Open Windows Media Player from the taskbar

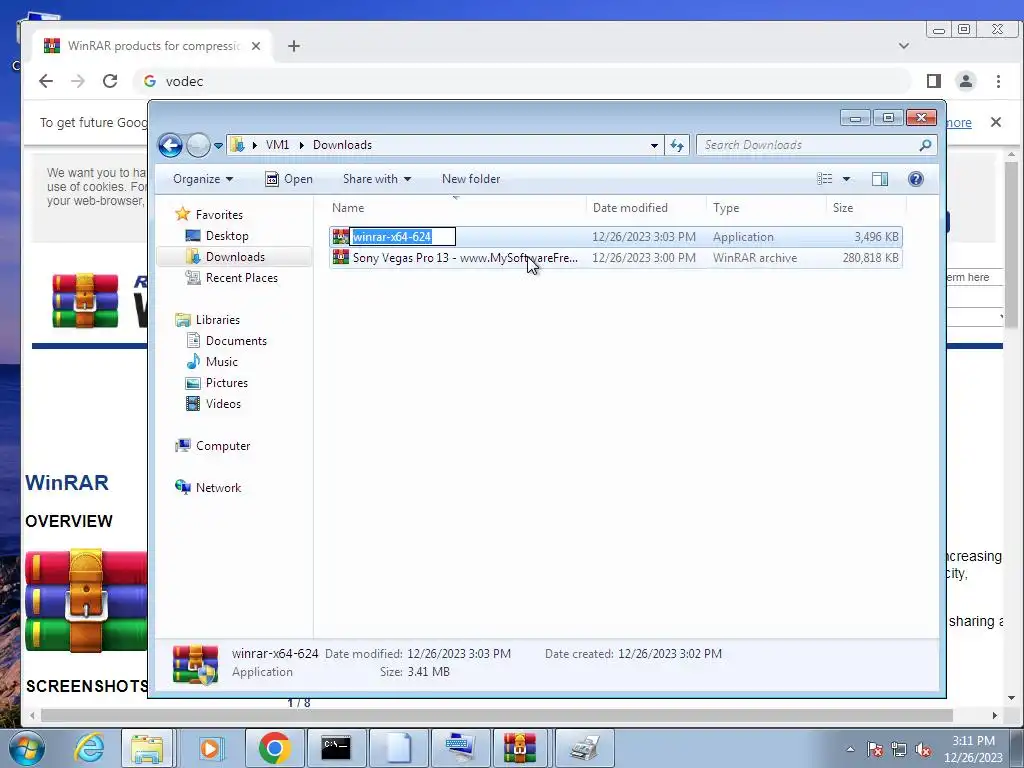210,748
